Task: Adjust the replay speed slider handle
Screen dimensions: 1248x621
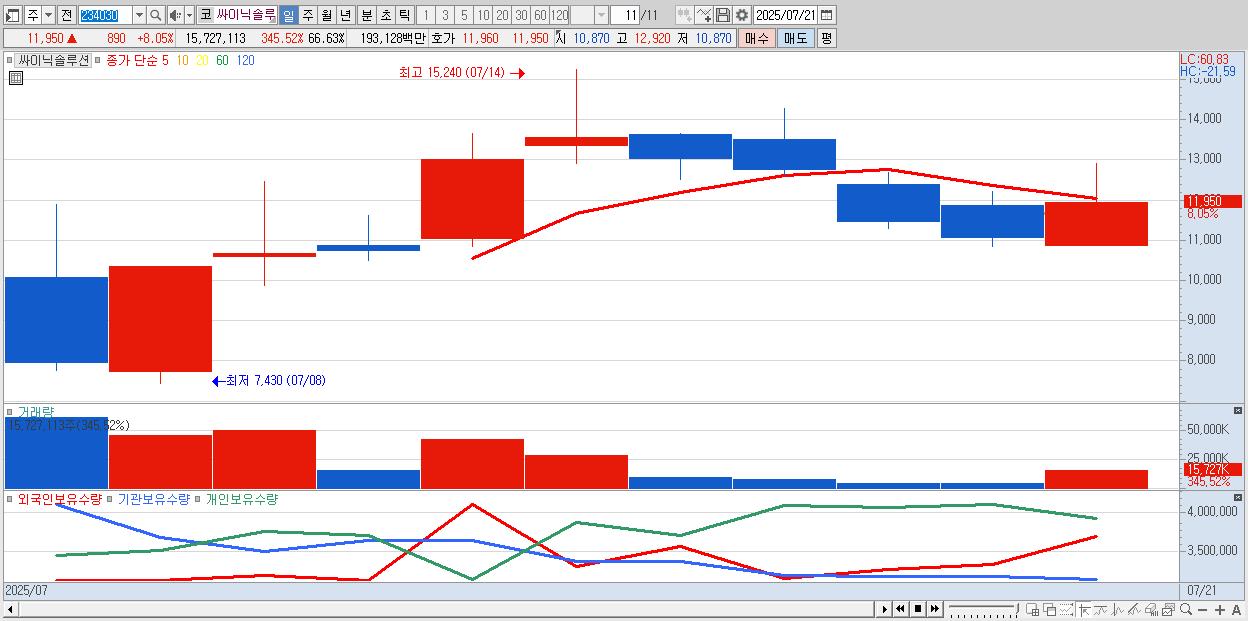Action: coord(1017,609)
